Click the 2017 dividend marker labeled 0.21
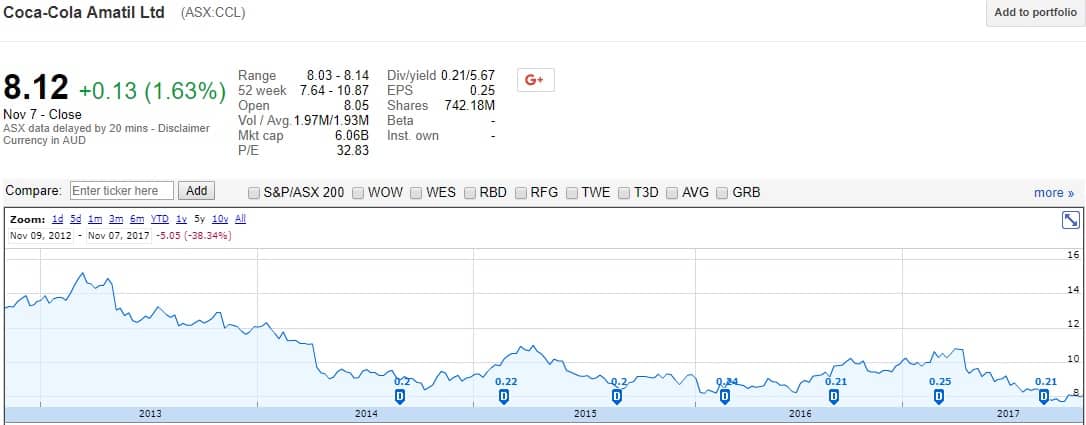Screen dimensions: 1086x425 [x=1045, y=396]
